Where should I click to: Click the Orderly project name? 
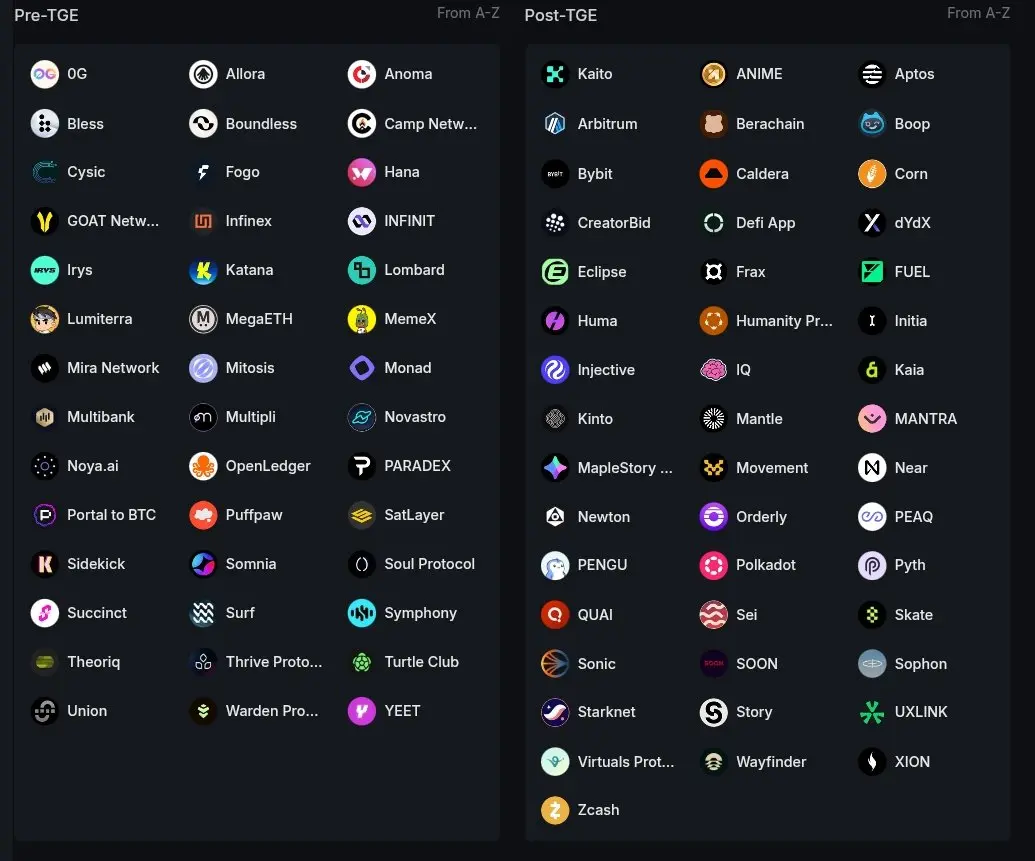[761, 517]
